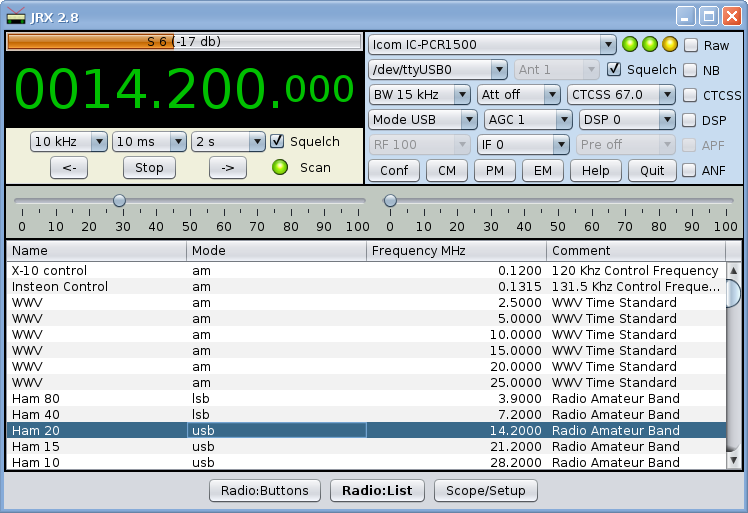Open the Icom IC-PCR1500 radio dropdown
This screenshot has height=513, width=748.
pyautogui.click(x=491, y=45)
